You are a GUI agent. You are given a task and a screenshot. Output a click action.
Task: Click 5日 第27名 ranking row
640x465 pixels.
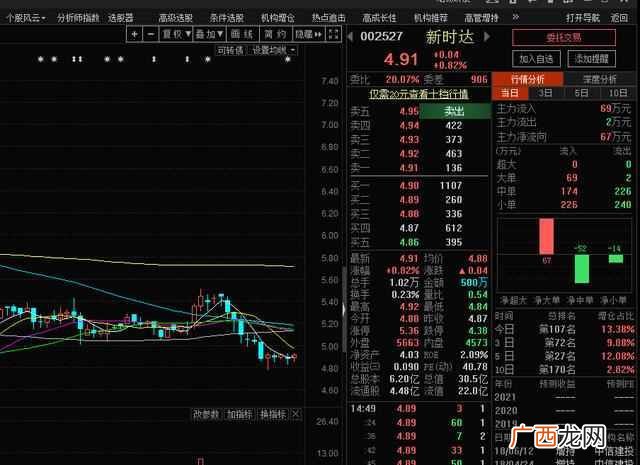coord(565,356)
